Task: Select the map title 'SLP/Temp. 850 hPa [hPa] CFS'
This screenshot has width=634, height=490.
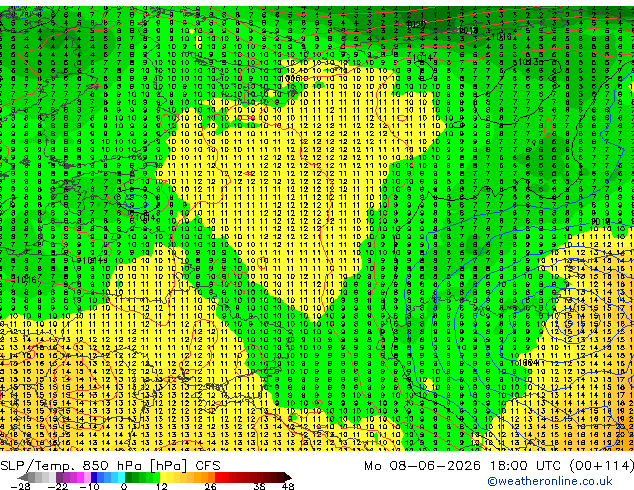Action: click(110, 466)
